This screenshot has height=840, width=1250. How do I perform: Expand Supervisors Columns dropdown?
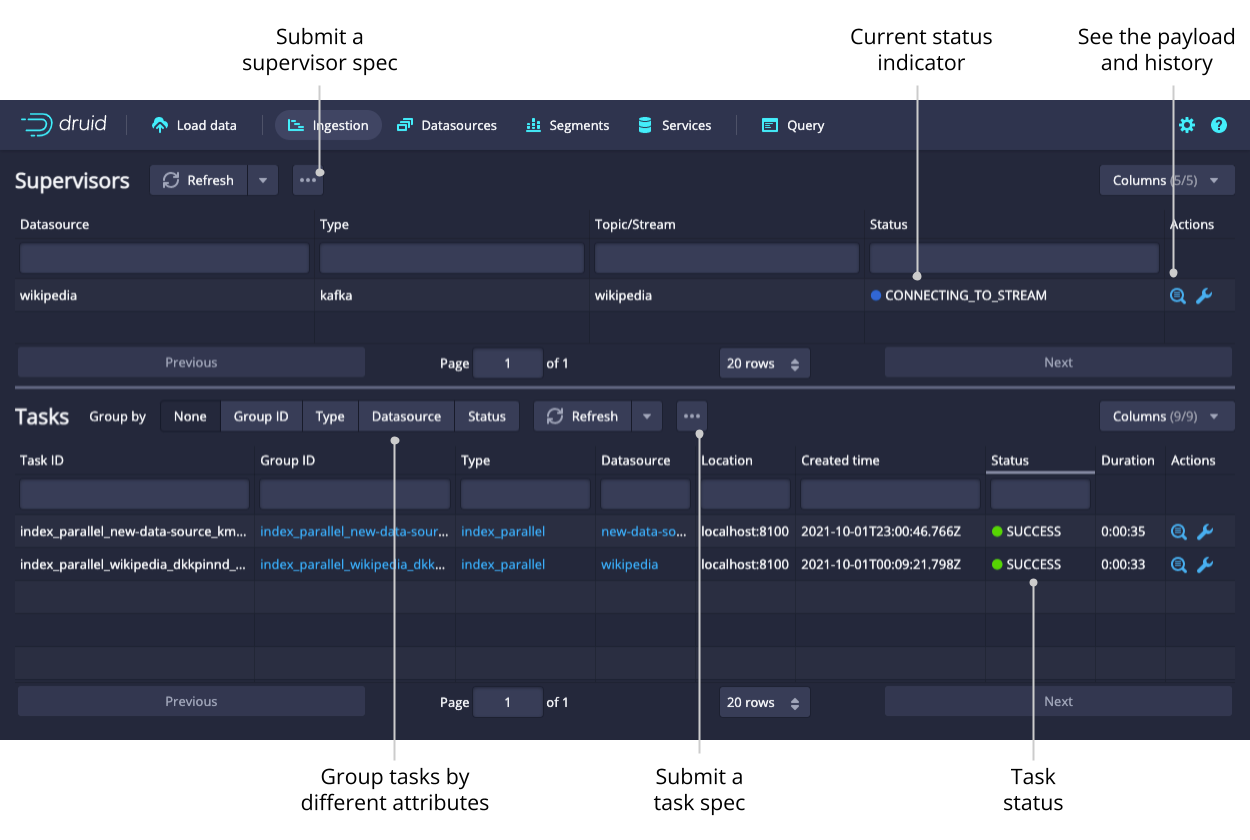tap(1167, 180)
